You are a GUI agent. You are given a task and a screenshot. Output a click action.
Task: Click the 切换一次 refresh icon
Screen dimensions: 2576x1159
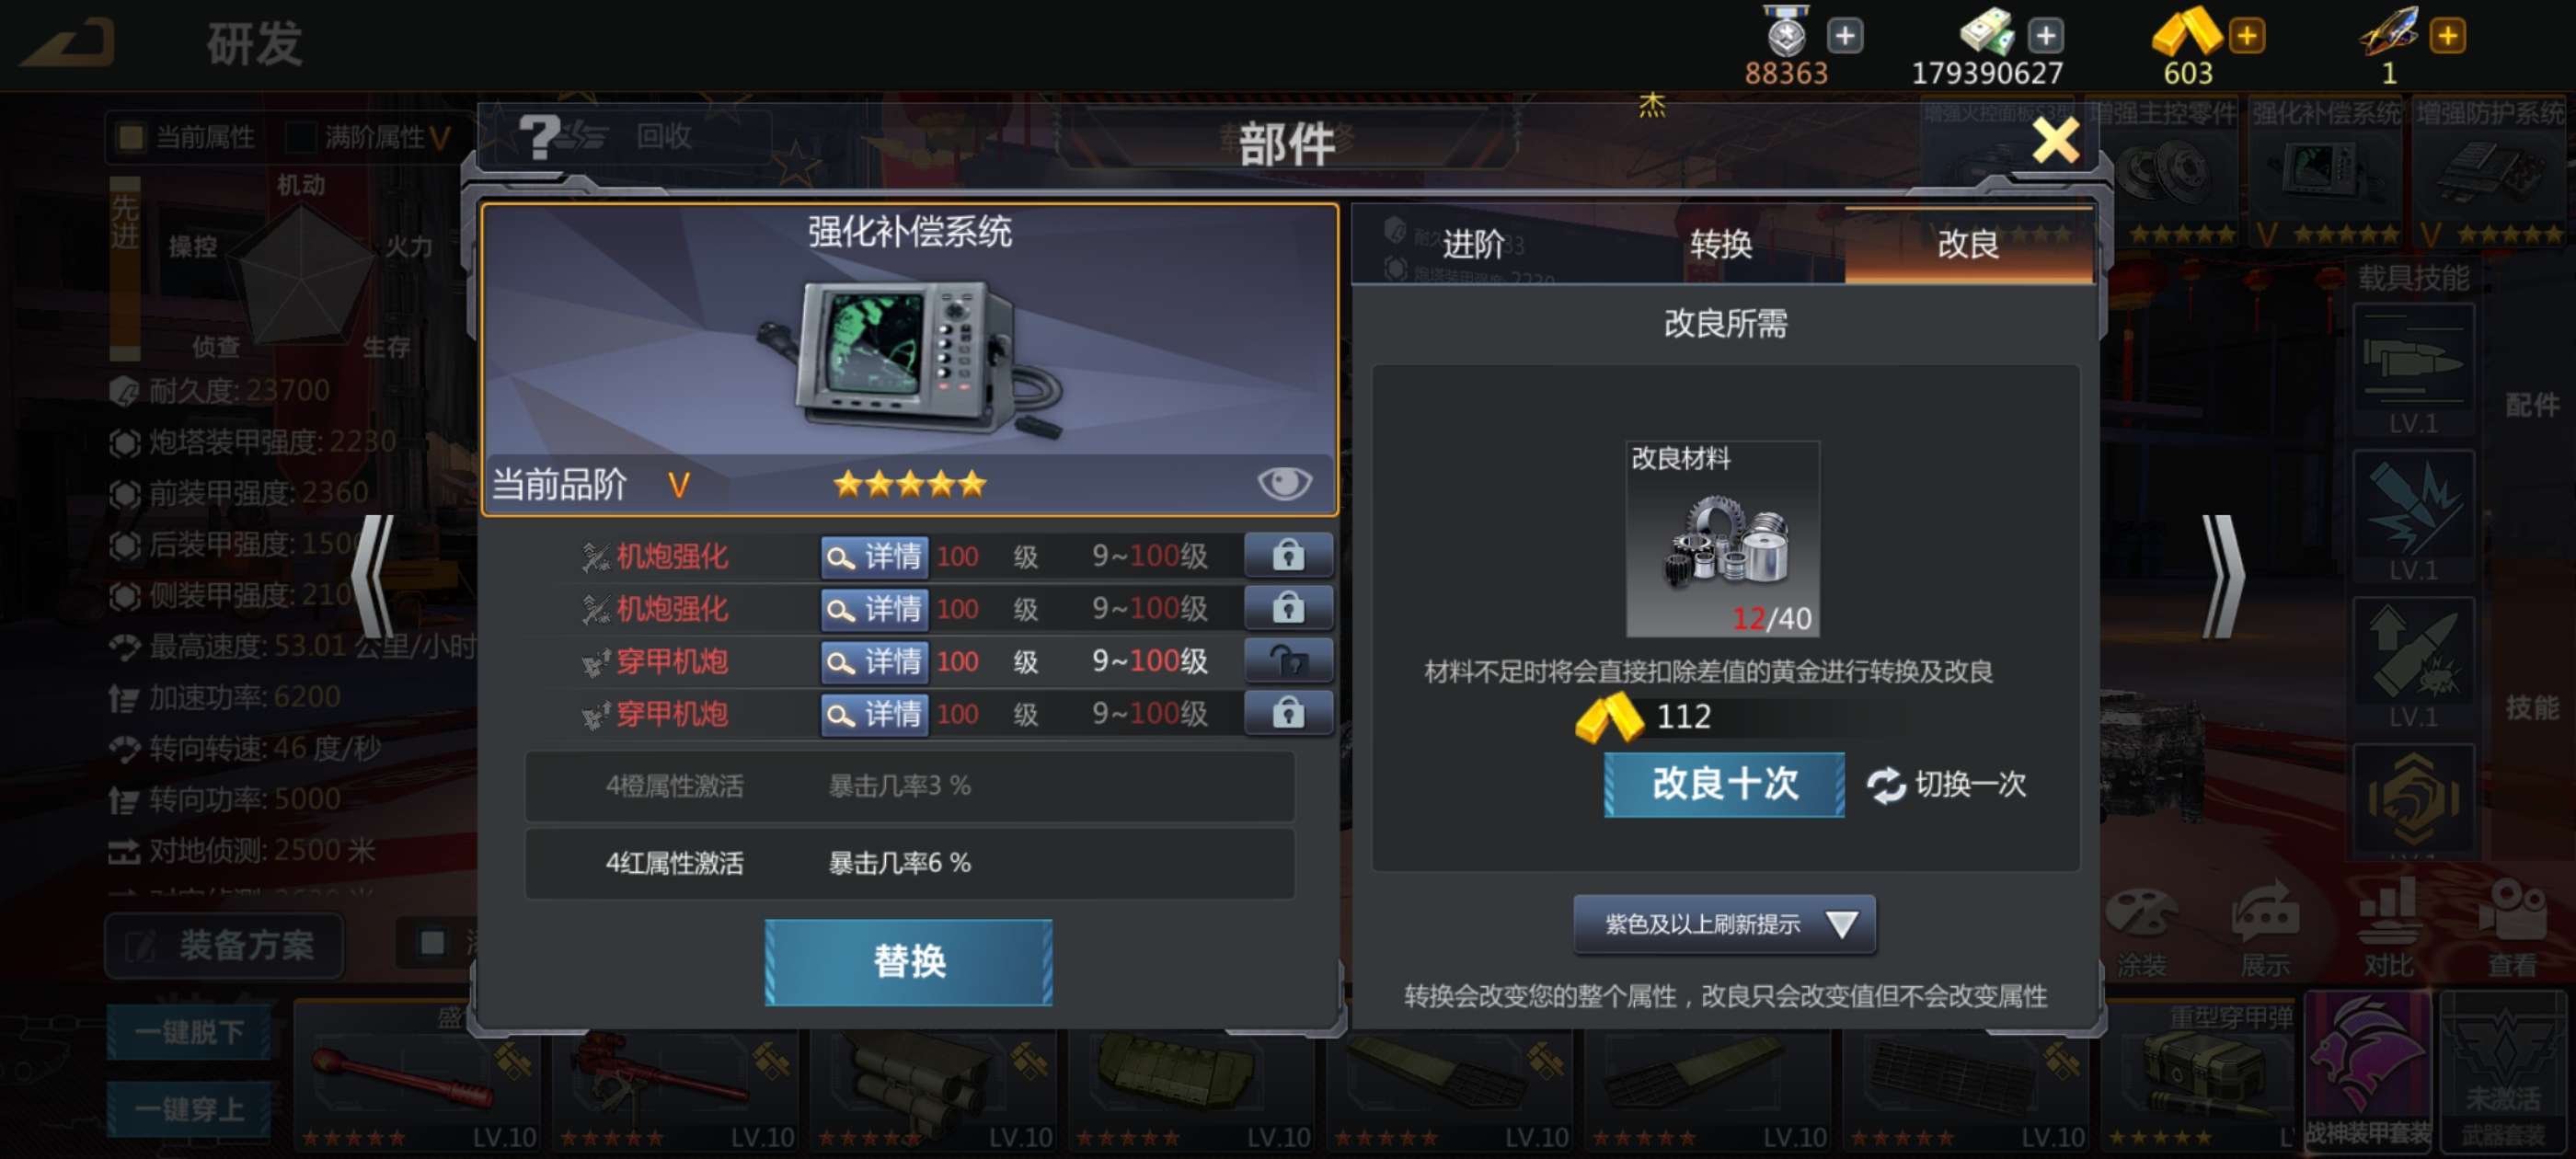coord(1886,785)
